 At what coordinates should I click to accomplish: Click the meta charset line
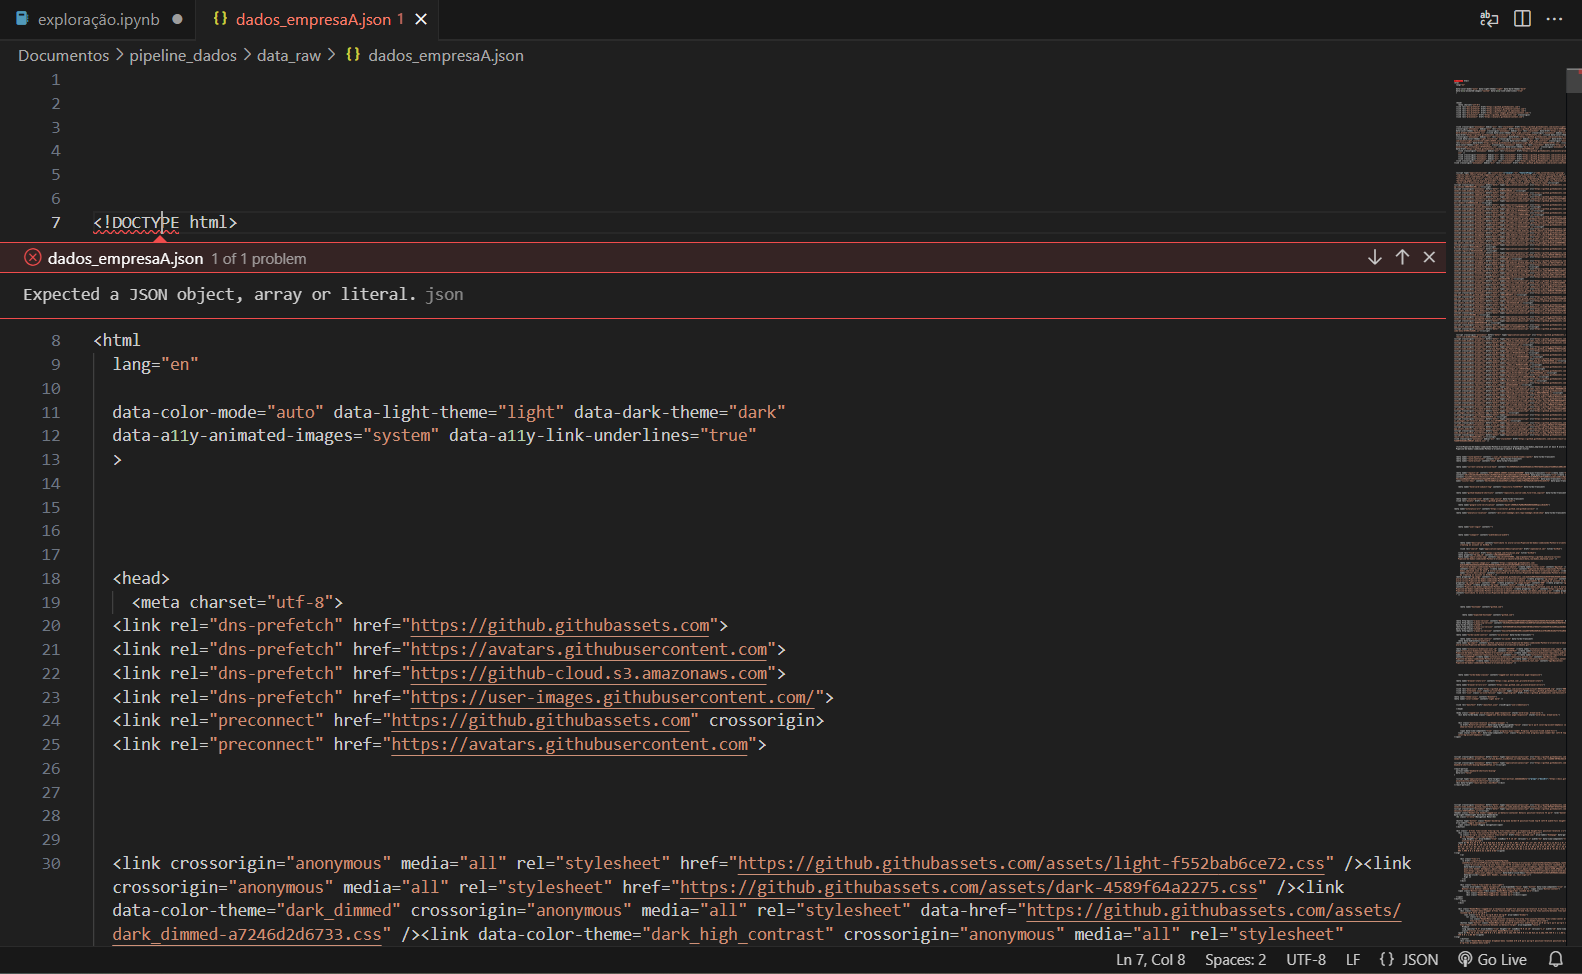click(237, 603)
